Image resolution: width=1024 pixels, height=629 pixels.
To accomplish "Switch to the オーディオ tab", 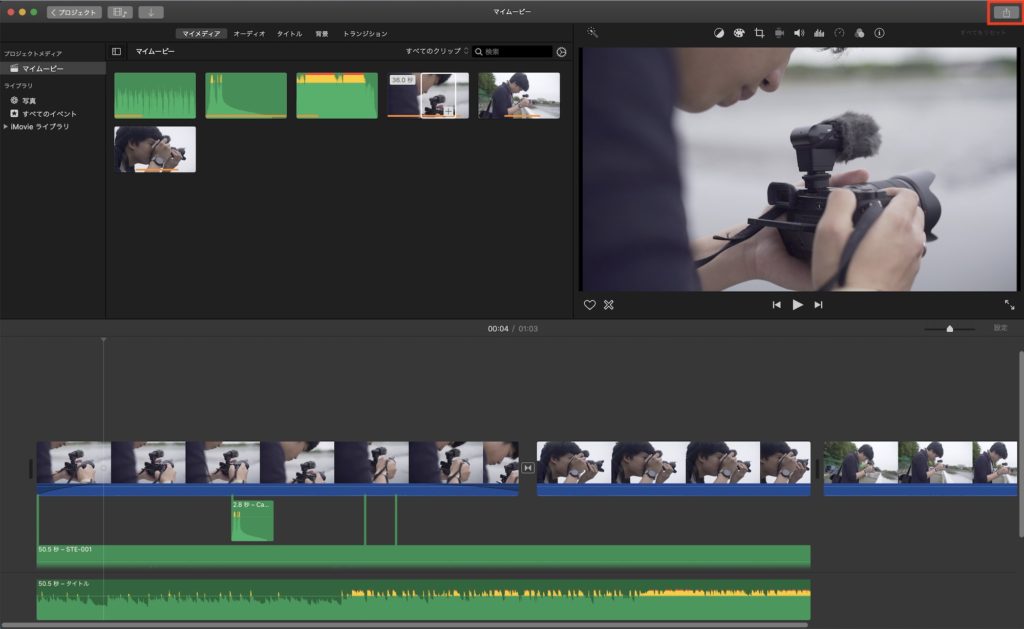I will [x=249, y=34].
